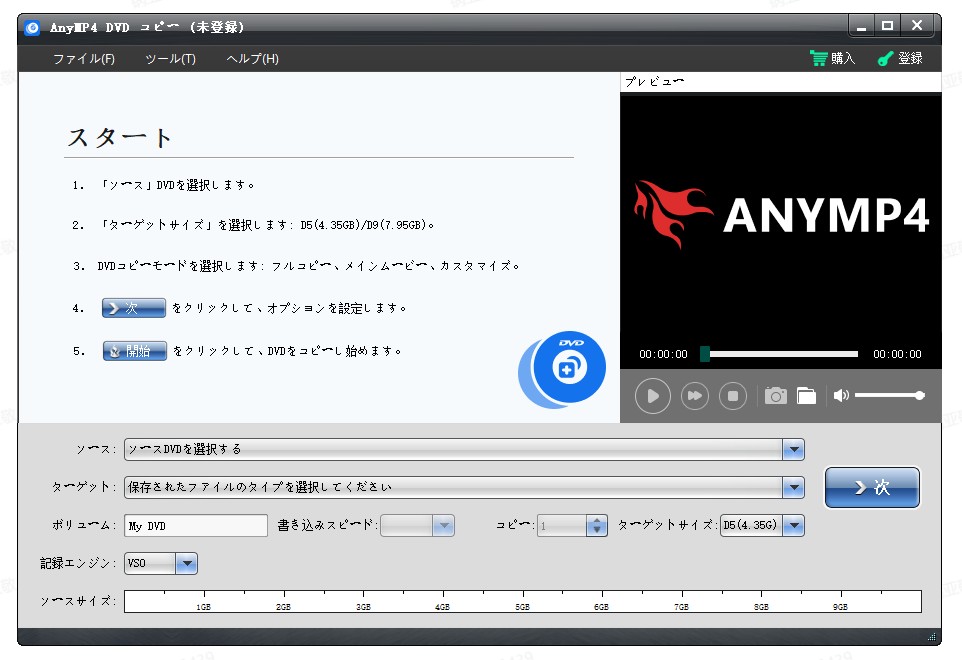Click the プレビュー panel label
962x660 pixels.
pyautogui.click(x=654, y=82)
